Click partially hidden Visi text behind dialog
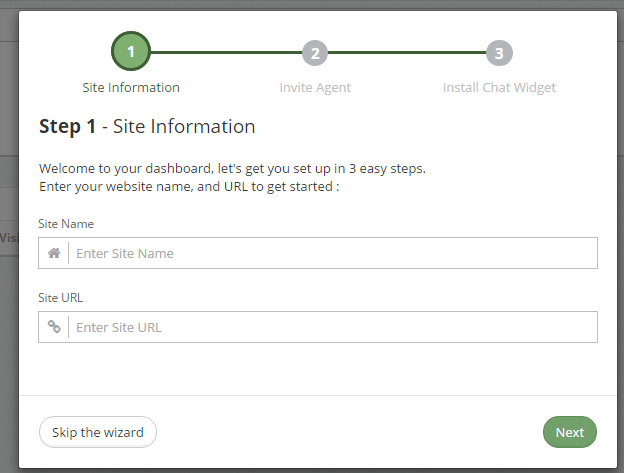Screen dimensions: 624x473 point(9,238)
